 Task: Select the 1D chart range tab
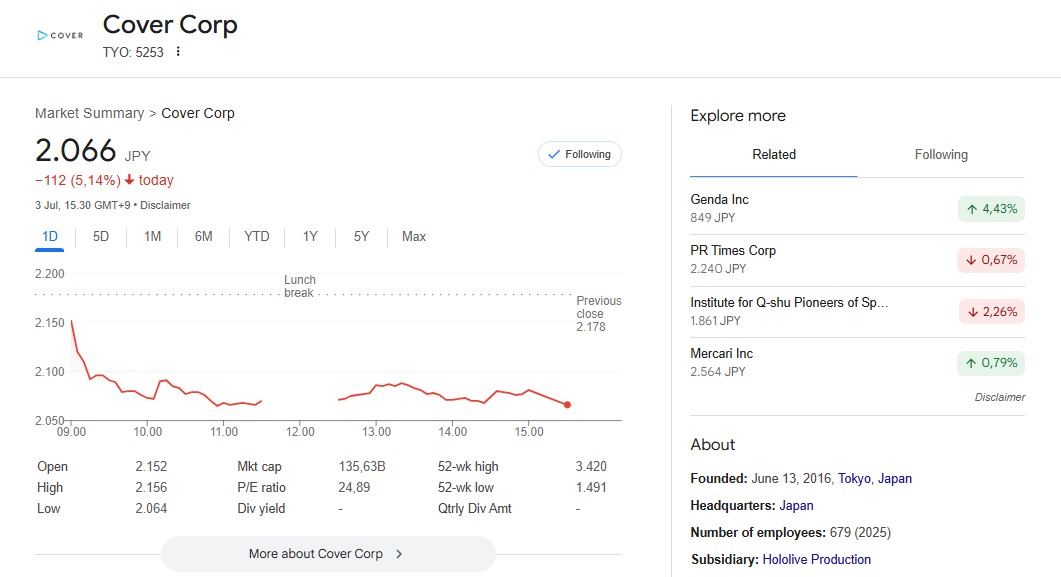(49, 237)
